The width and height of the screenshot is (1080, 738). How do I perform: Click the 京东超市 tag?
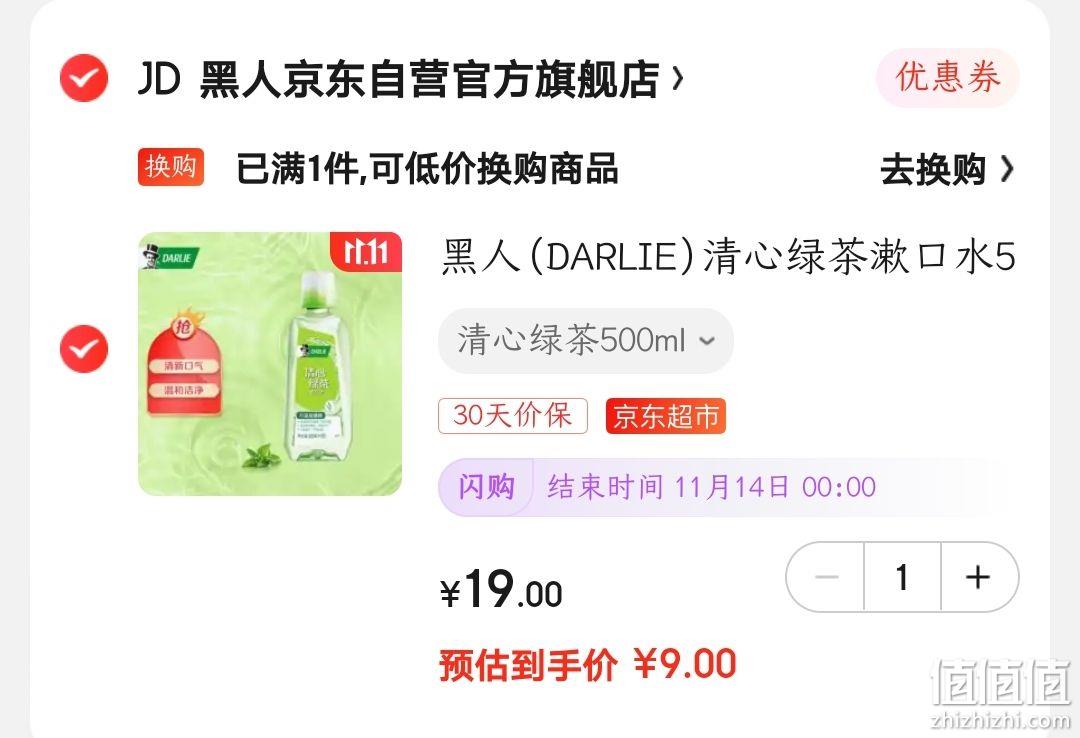click(x=665, y=416)
